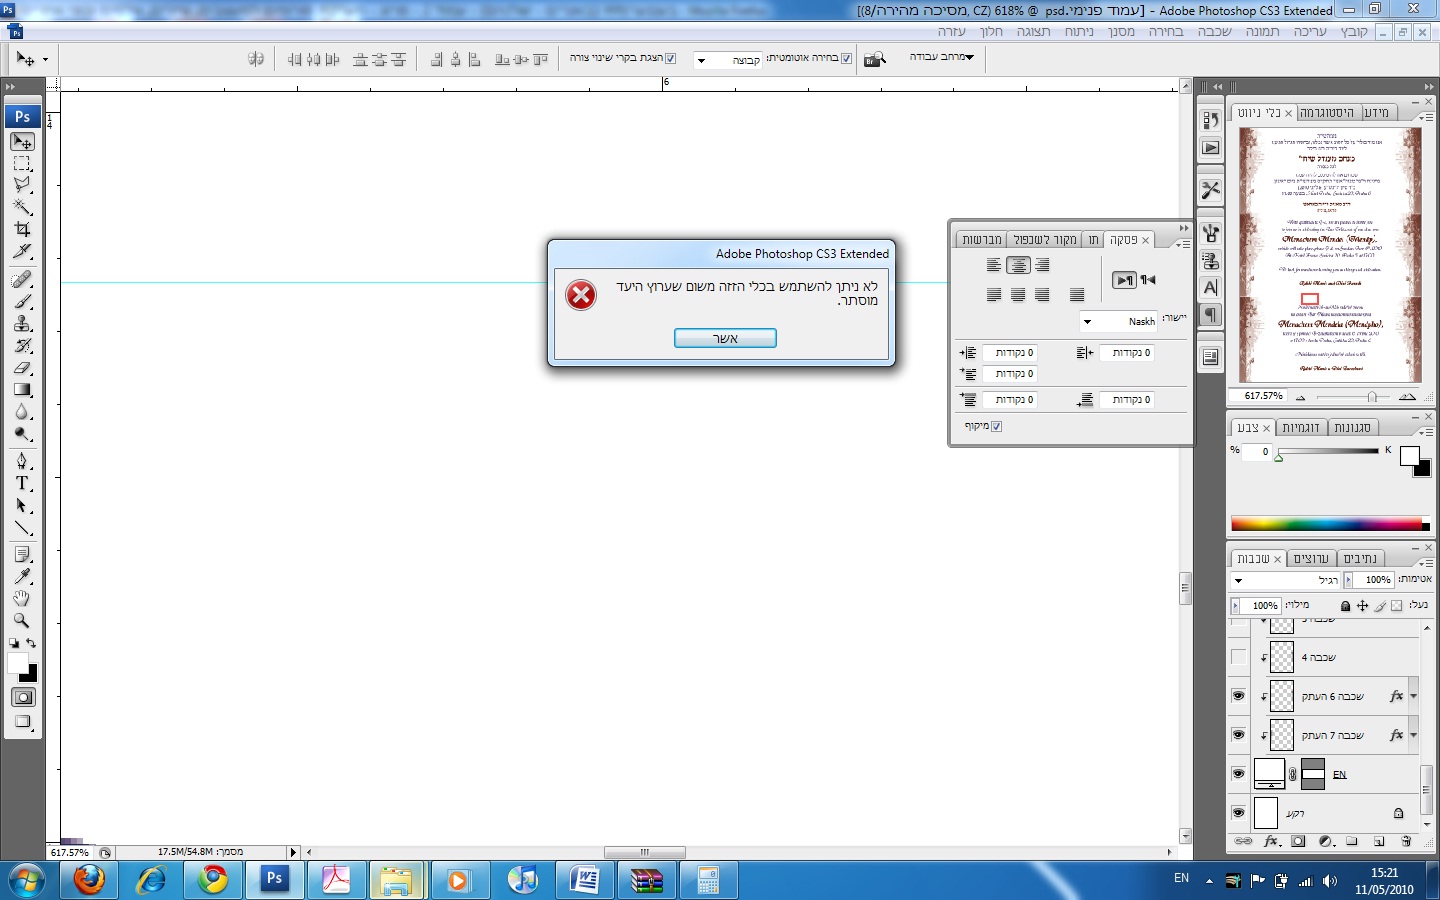Screen dimensions: 1440x900
Task: Select the Polygonal Lasso tool
Action: tap(22, 185)
